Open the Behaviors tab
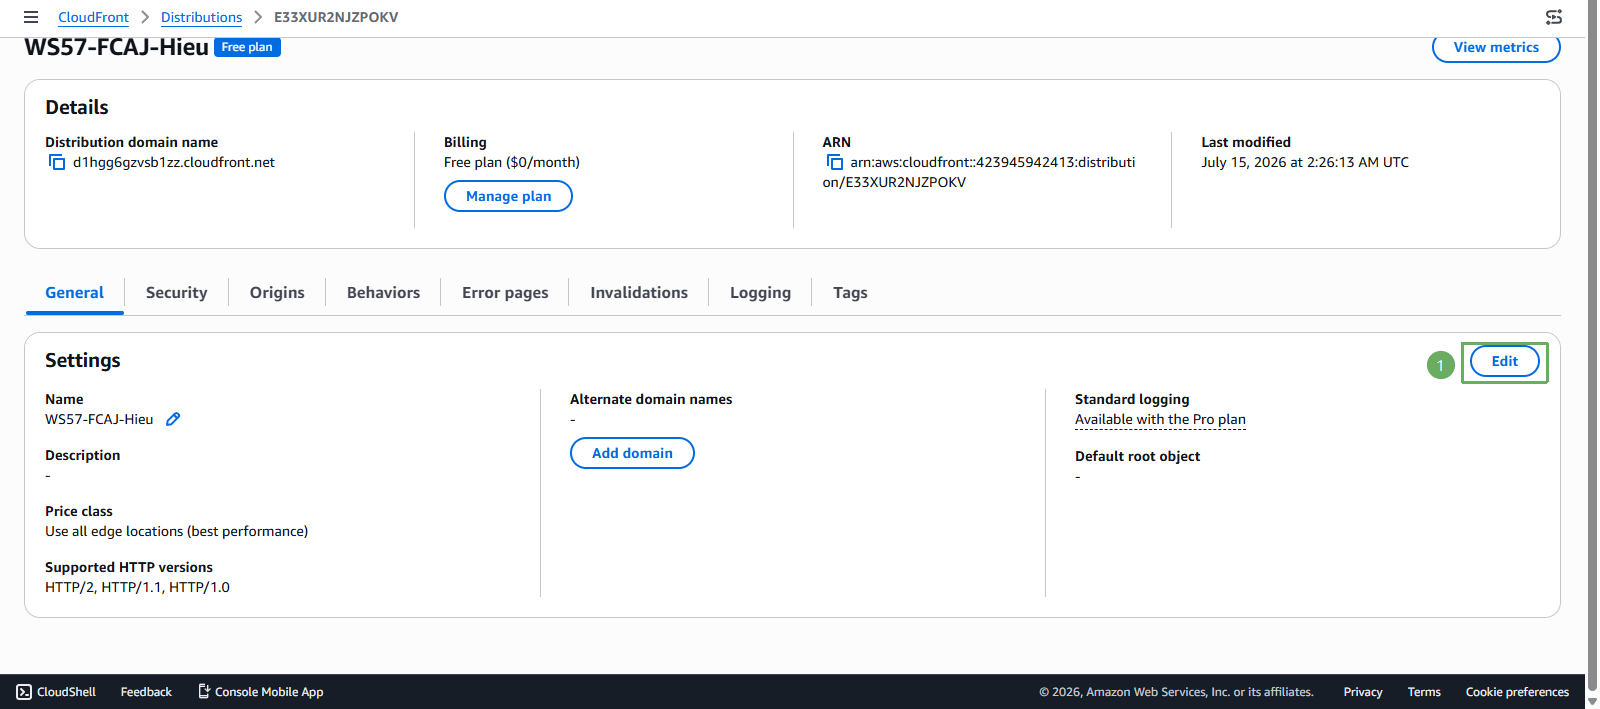 tap(383, 293)
